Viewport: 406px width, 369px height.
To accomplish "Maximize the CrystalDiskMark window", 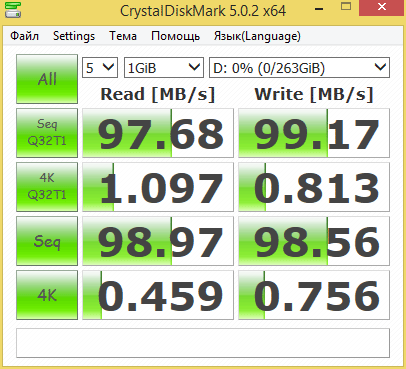I will pyautogui.click(x=346, y=7).
